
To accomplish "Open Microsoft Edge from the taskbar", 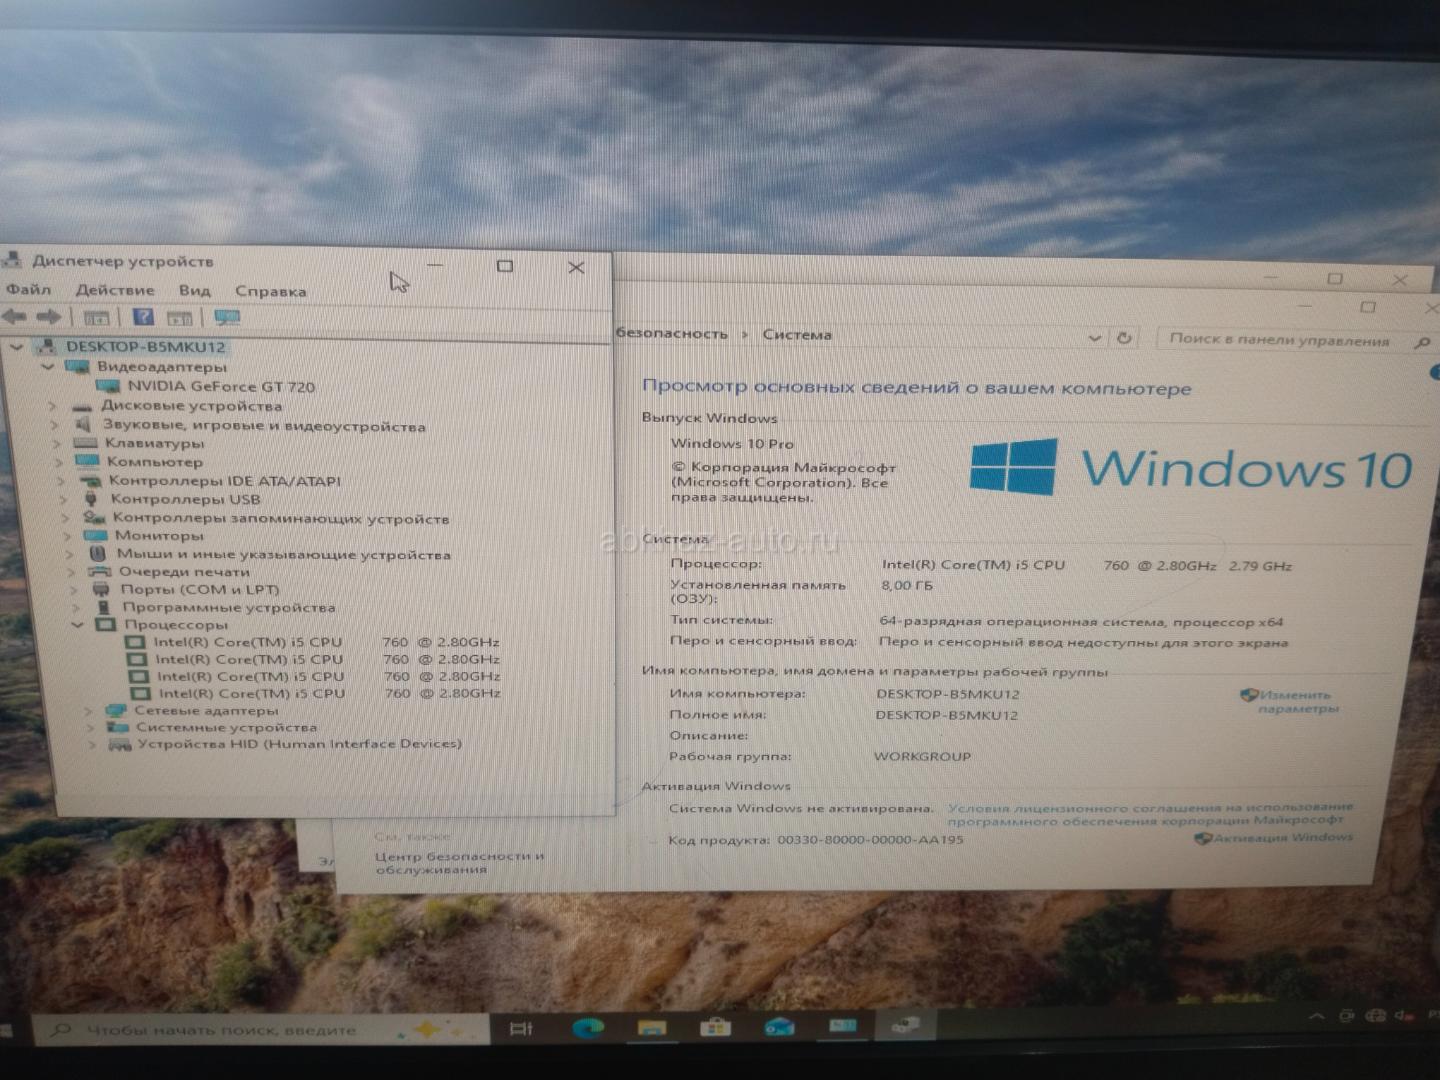I will coord(588,1027).
